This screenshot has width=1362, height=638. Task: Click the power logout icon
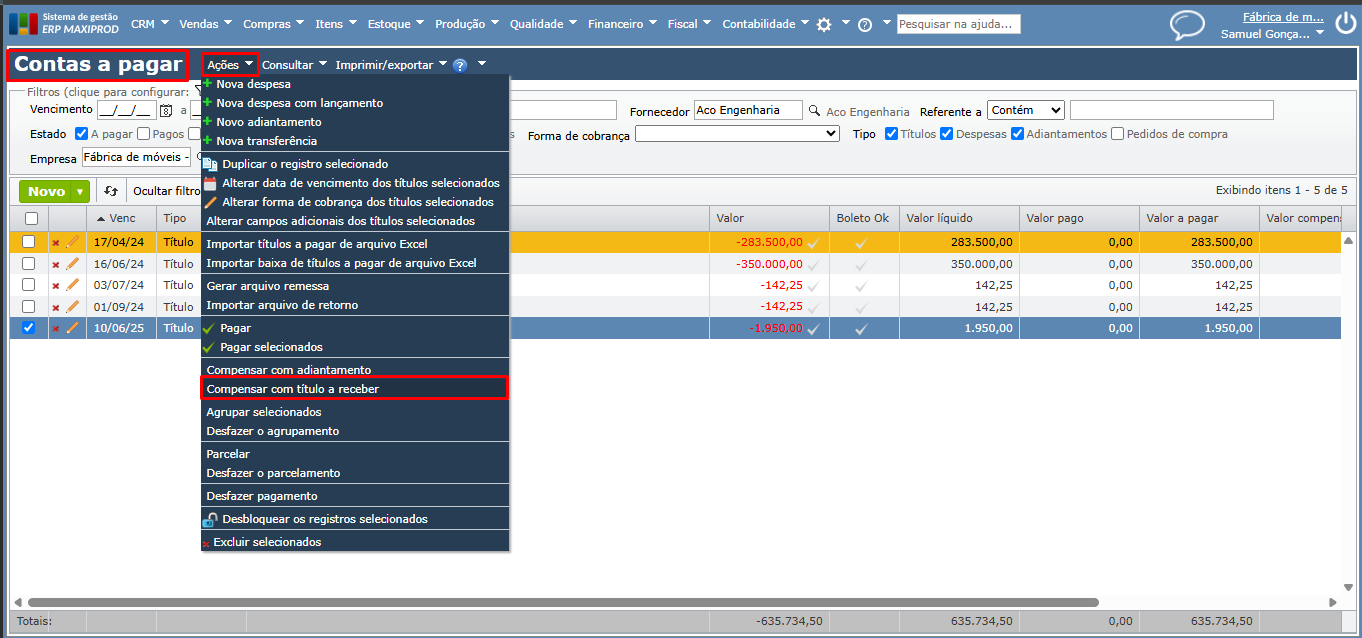pos(1345,24)
